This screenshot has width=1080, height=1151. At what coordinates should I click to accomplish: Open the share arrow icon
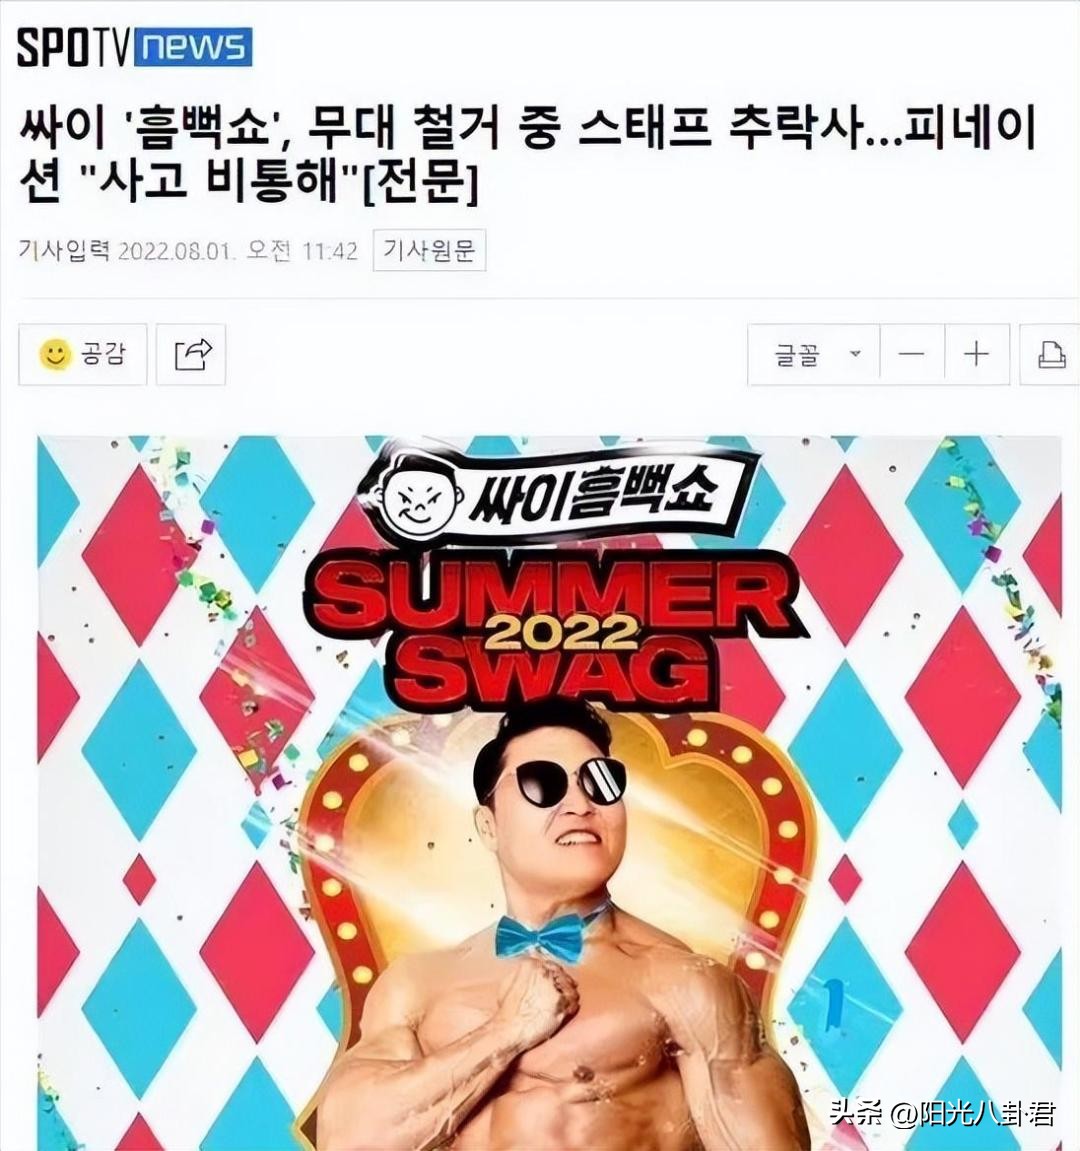click(191, 355)
